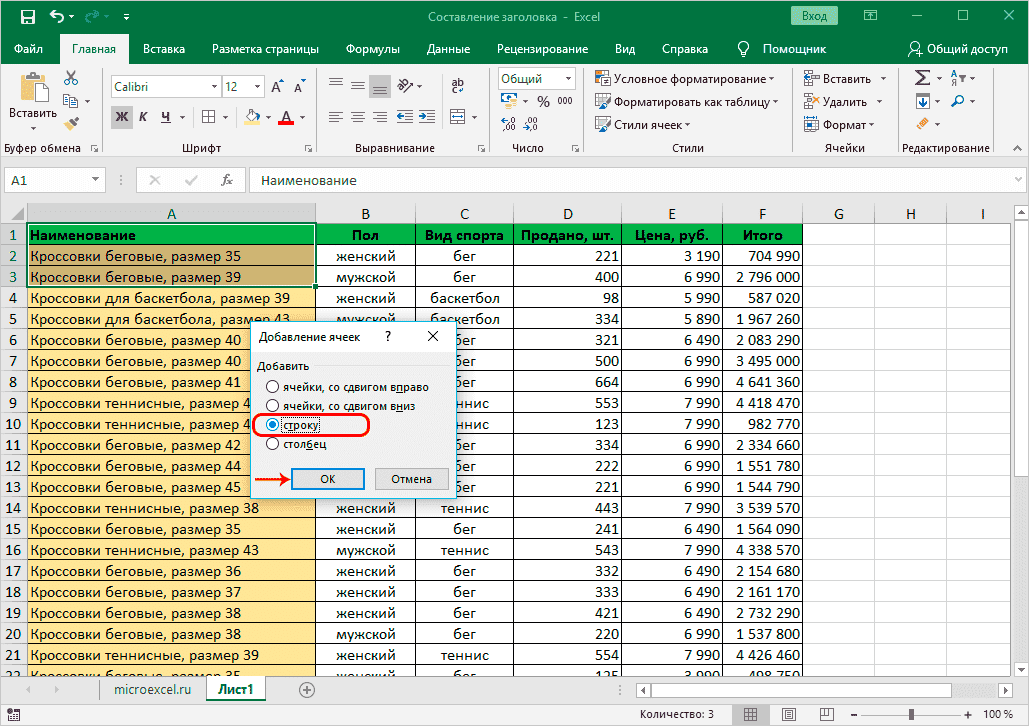Viewport: 1029px width, 726px height.
Task: Add a new sheet with plus icon
Action: [306, 689]
